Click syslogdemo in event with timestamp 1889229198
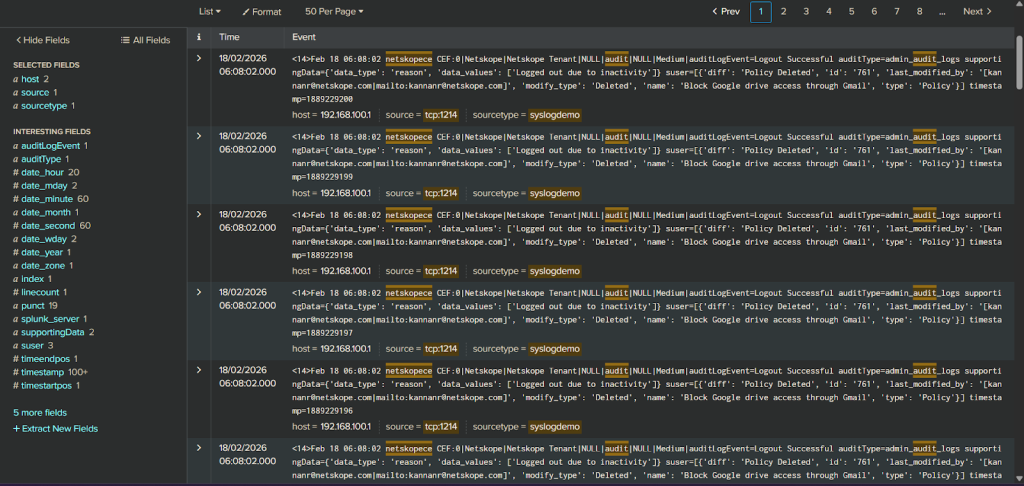Image resolution: width=1024 pixels, height=486 pixels. click(554, 271)
